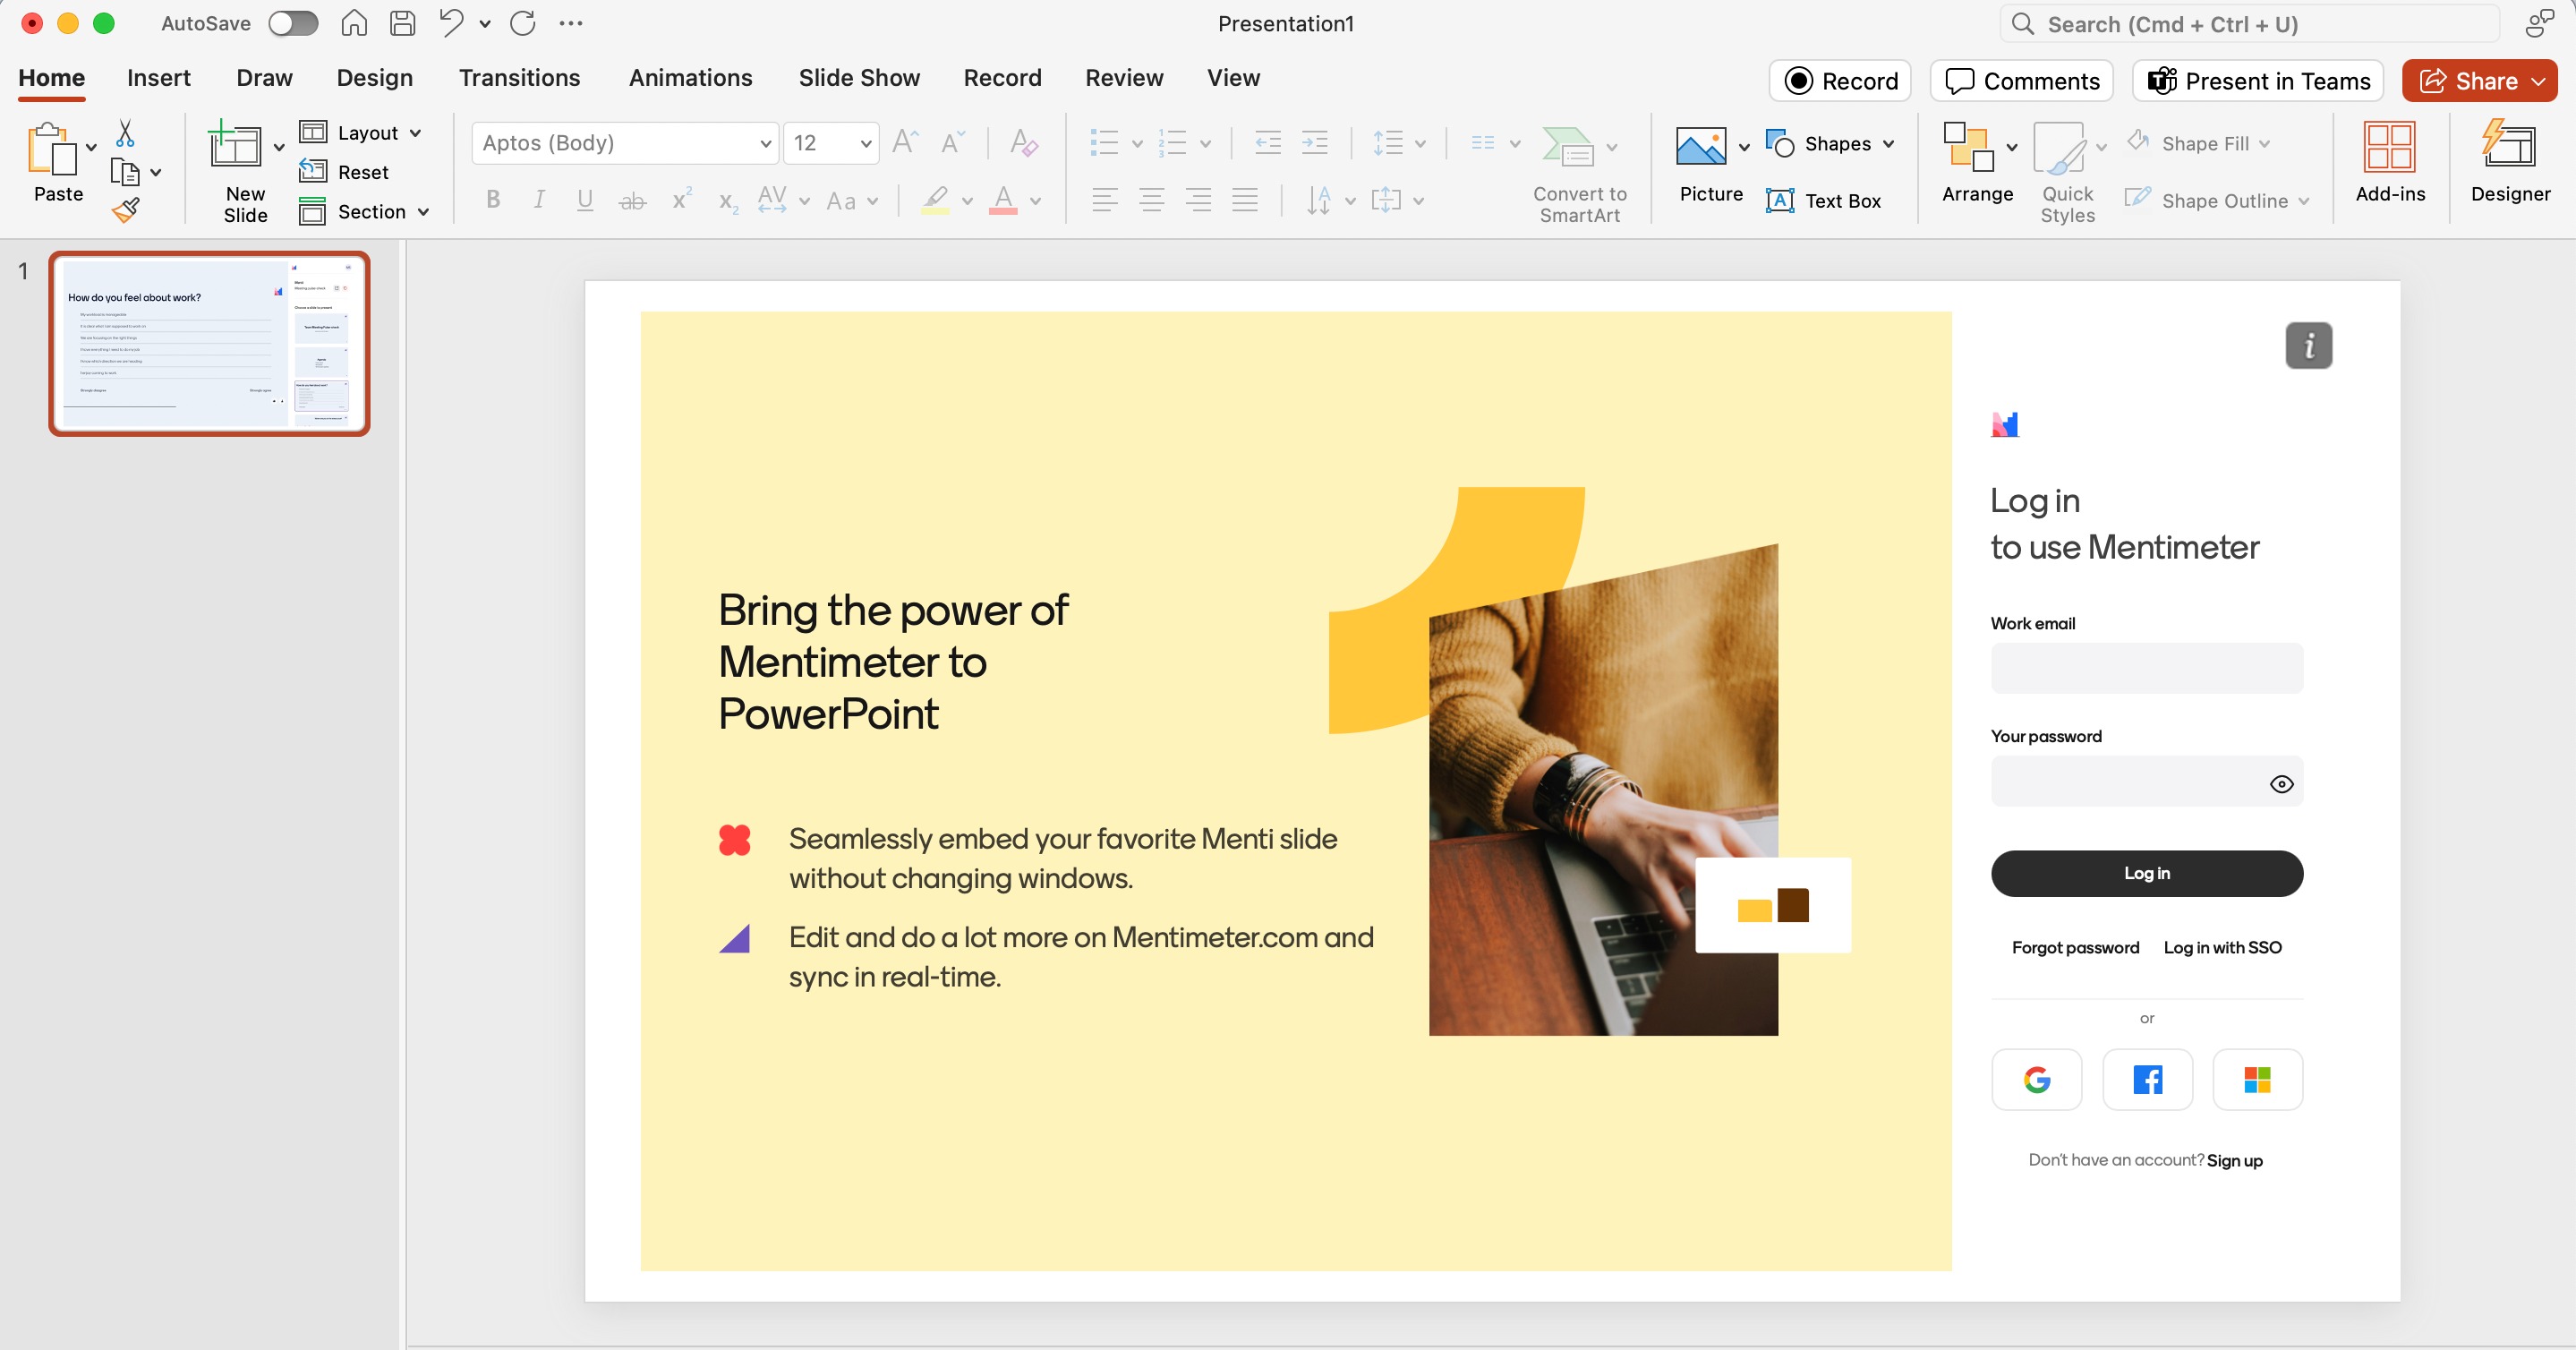Click the Mentimeter info icon

[x=2308, y=346]
